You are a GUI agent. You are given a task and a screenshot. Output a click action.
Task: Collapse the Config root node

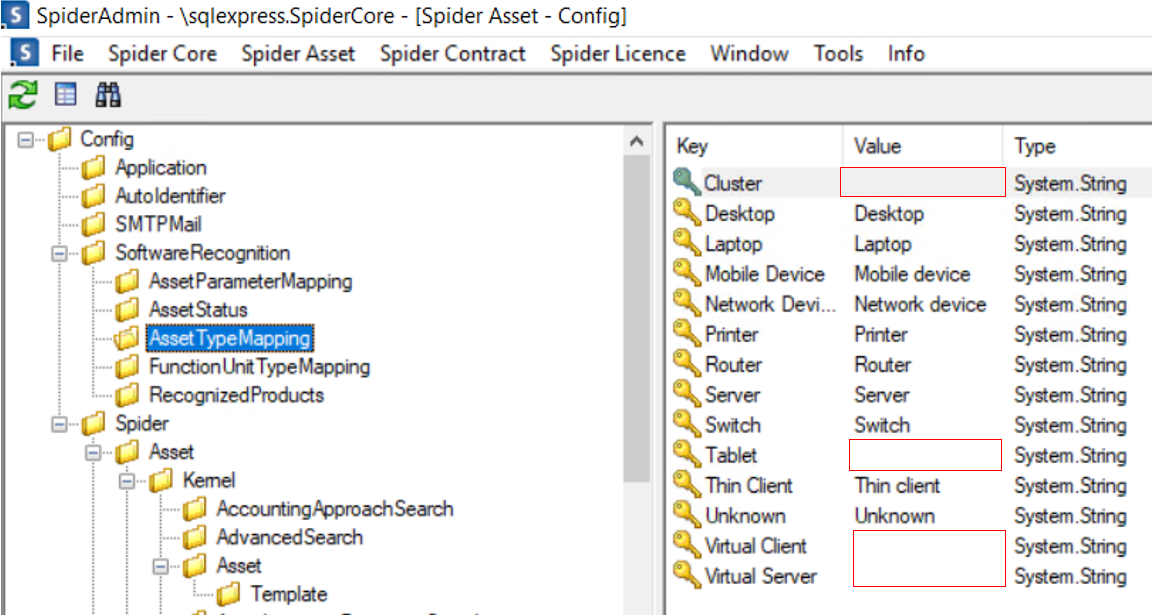pos(26,140)
